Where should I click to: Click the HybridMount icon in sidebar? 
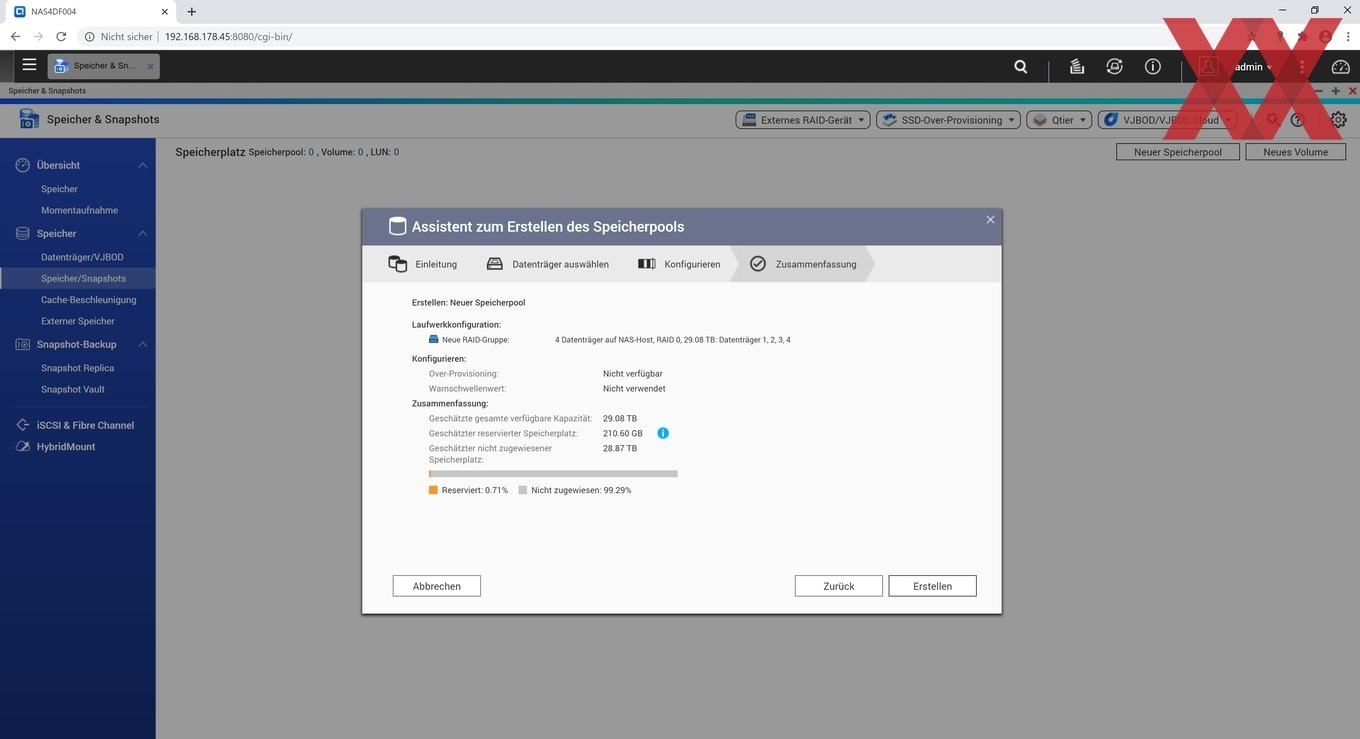coord(22,446)
